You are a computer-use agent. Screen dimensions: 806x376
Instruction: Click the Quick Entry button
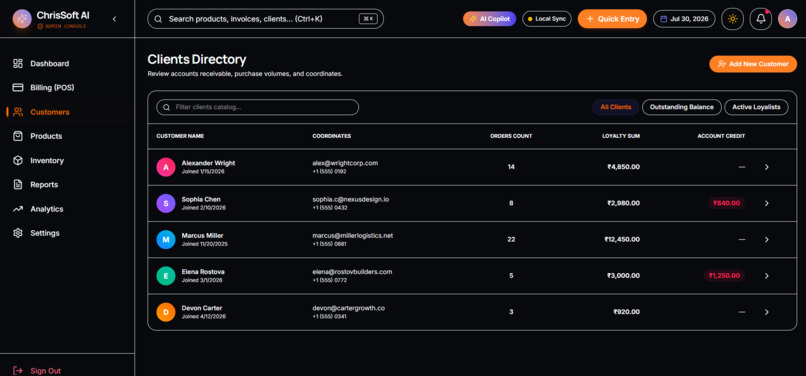pyautogui.click(x=612, y=19)
